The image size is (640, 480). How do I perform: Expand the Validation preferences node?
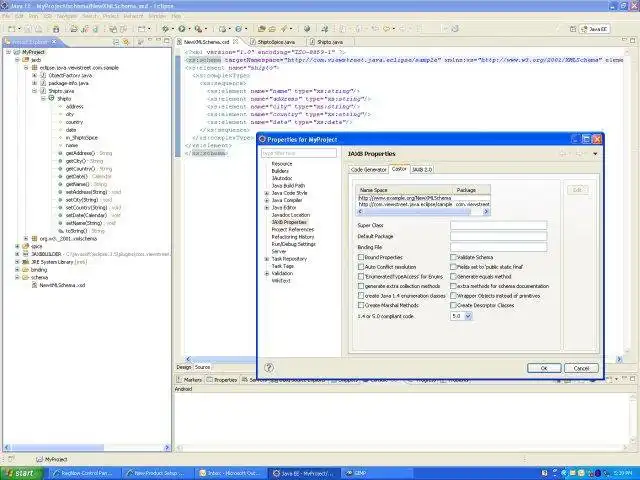pos(267,274)
